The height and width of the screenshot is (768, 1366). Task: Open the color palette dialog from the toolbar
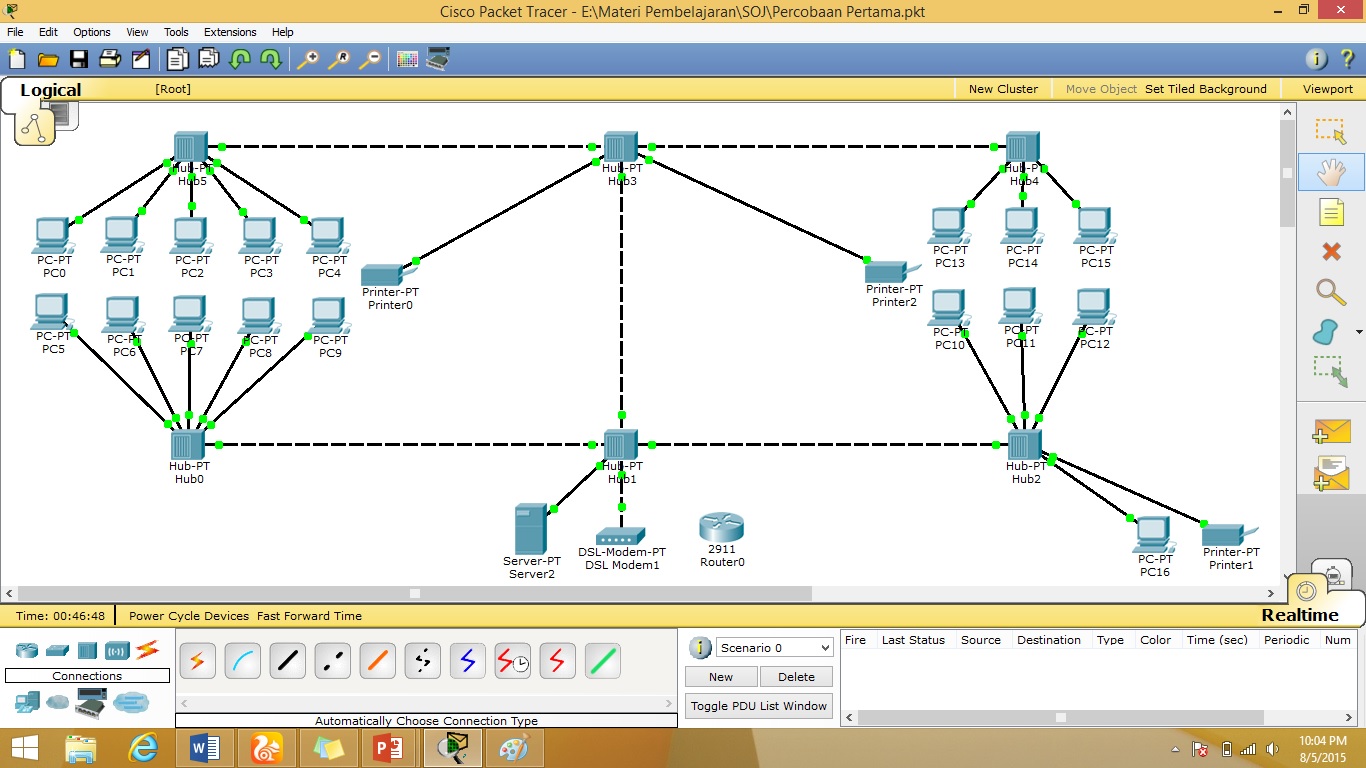click(406, 59)
